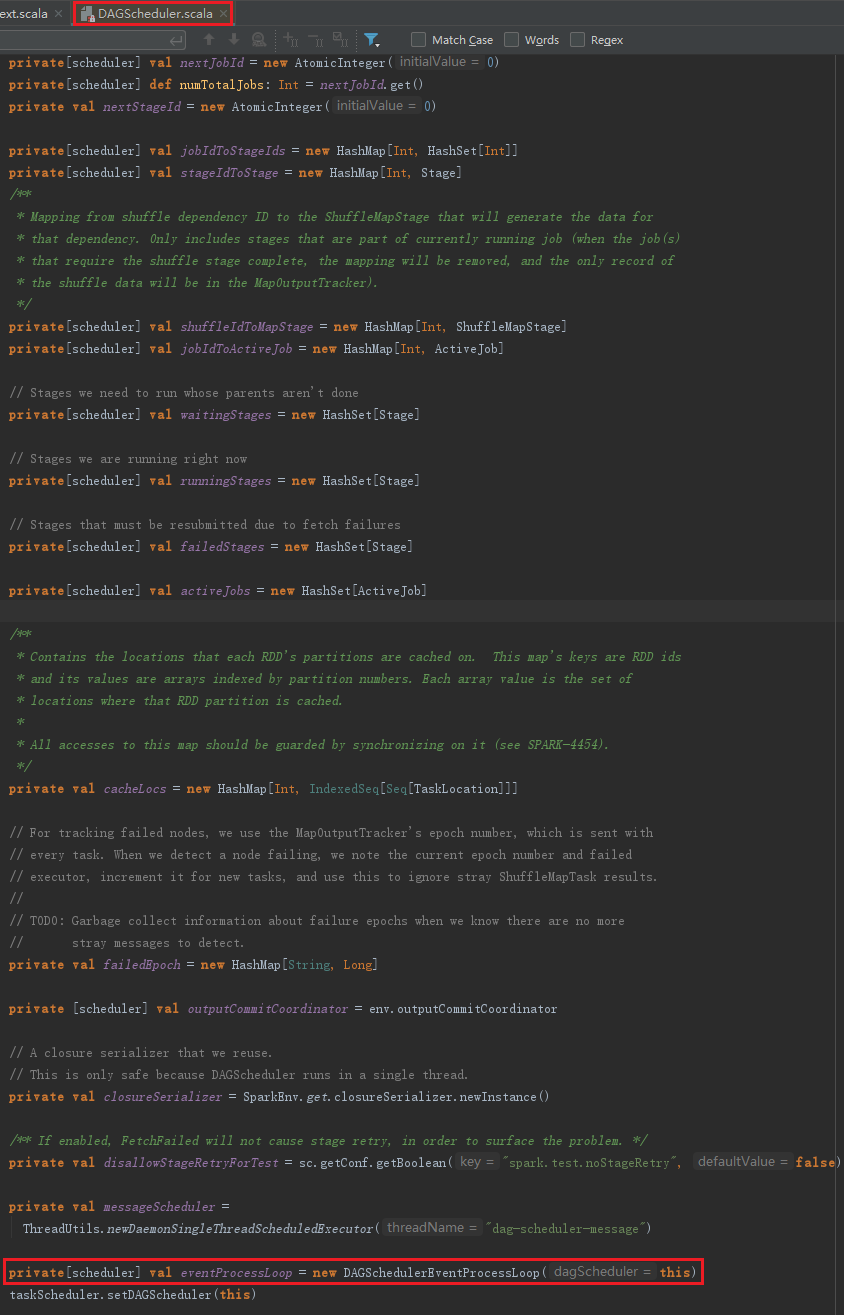
Task: Click "Stages we are running right now" comment
Action: pyautogui.click(x=128, y=458)
